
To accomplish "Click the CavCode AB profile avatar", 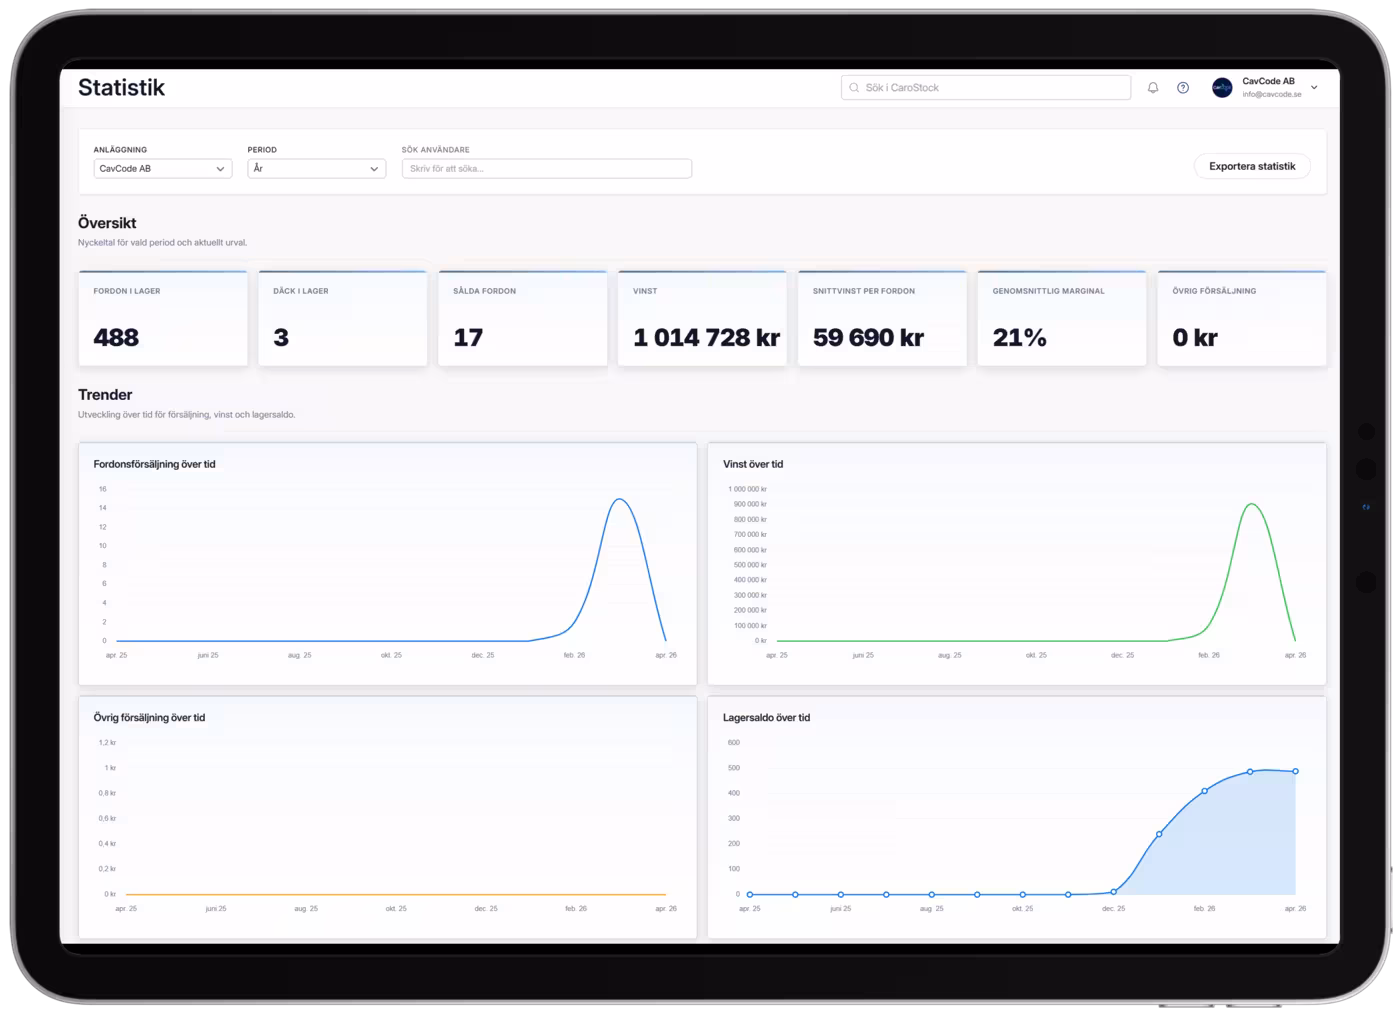I will tap(1222, 88).
